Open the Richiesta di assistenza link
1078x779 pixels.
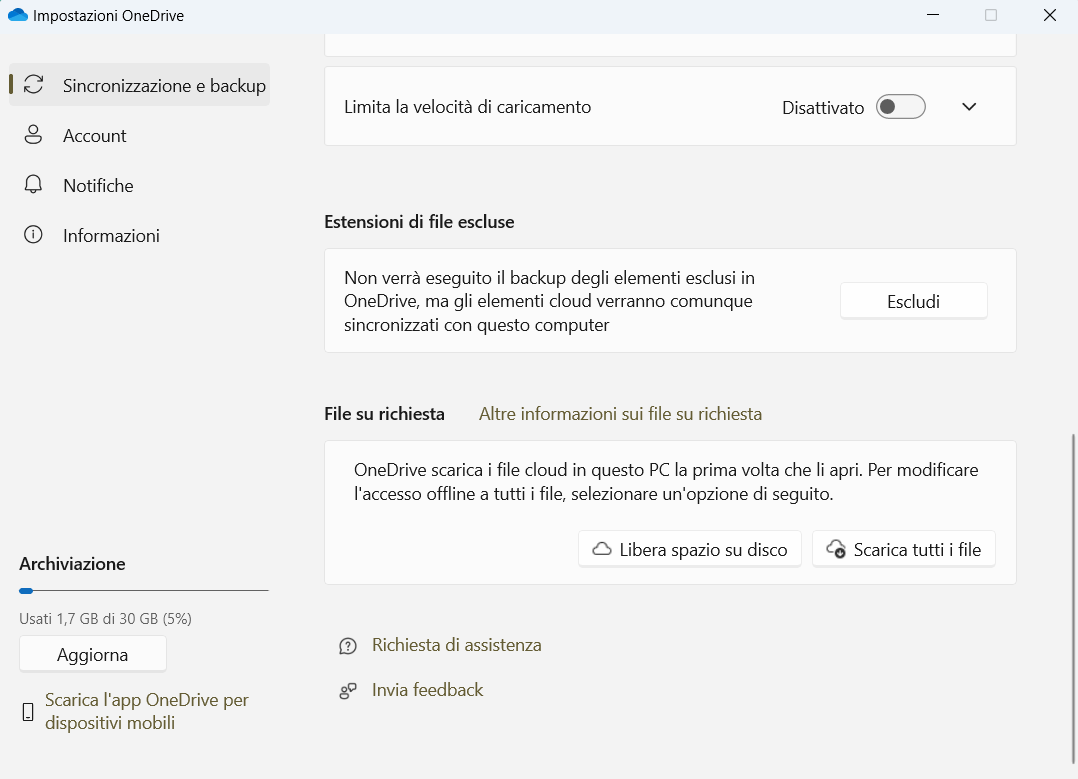(456, 645)
